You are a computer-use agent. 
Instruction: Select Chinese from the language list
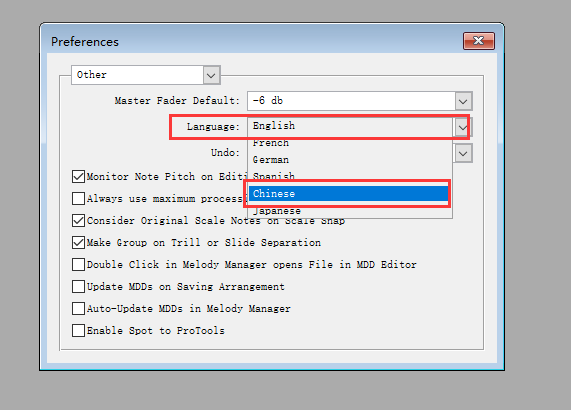tap(348, 194)
